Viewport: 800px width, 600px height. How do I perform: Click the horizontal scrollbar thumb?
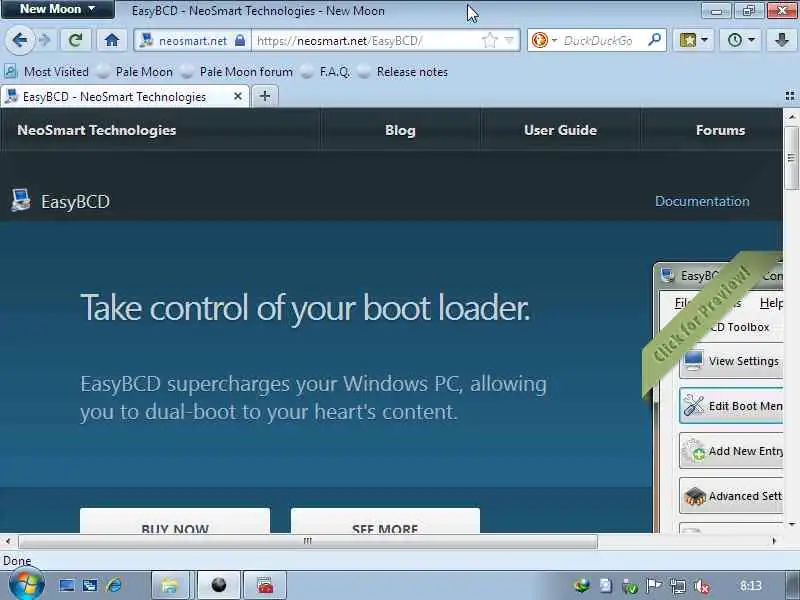(308, 541)
